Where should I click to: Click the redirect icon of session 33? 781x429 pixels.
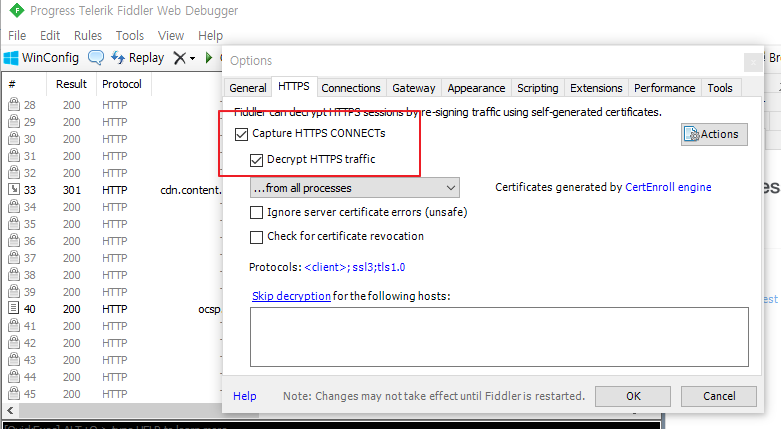click(x=14, y=189)
